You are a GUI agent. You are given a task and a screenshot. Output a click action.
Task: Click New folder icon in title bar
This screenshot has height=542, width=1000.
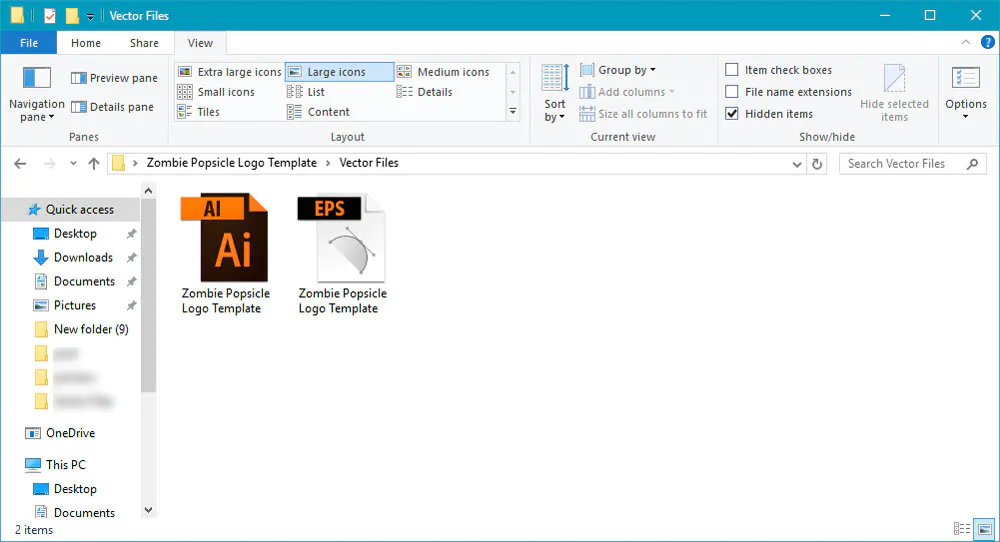(x=72, y=15)
